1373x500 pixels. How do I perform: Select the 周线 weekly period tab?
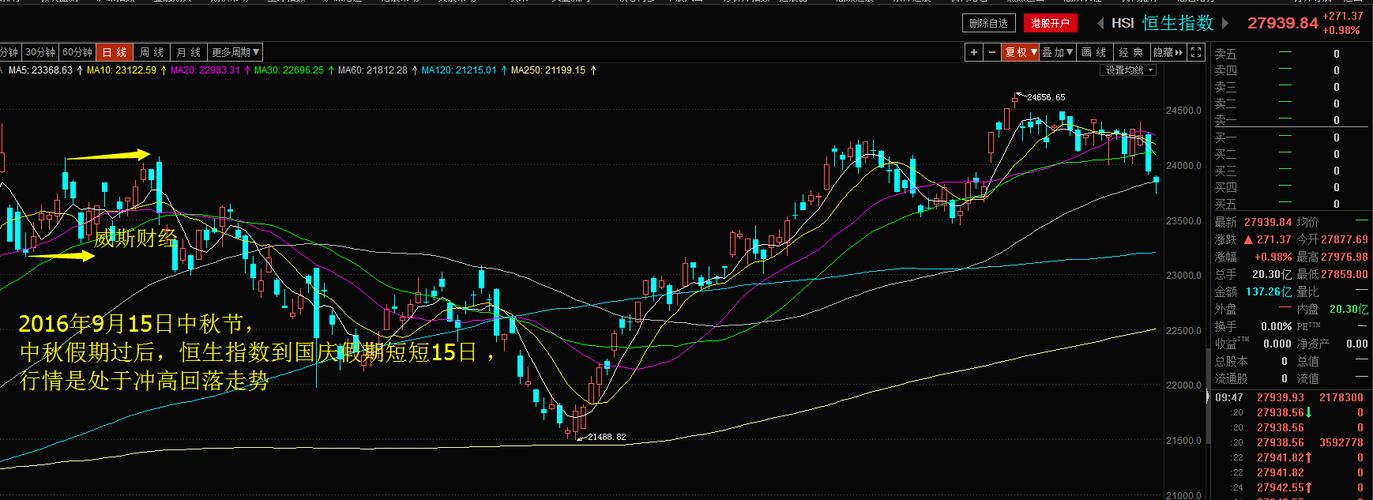152,52
